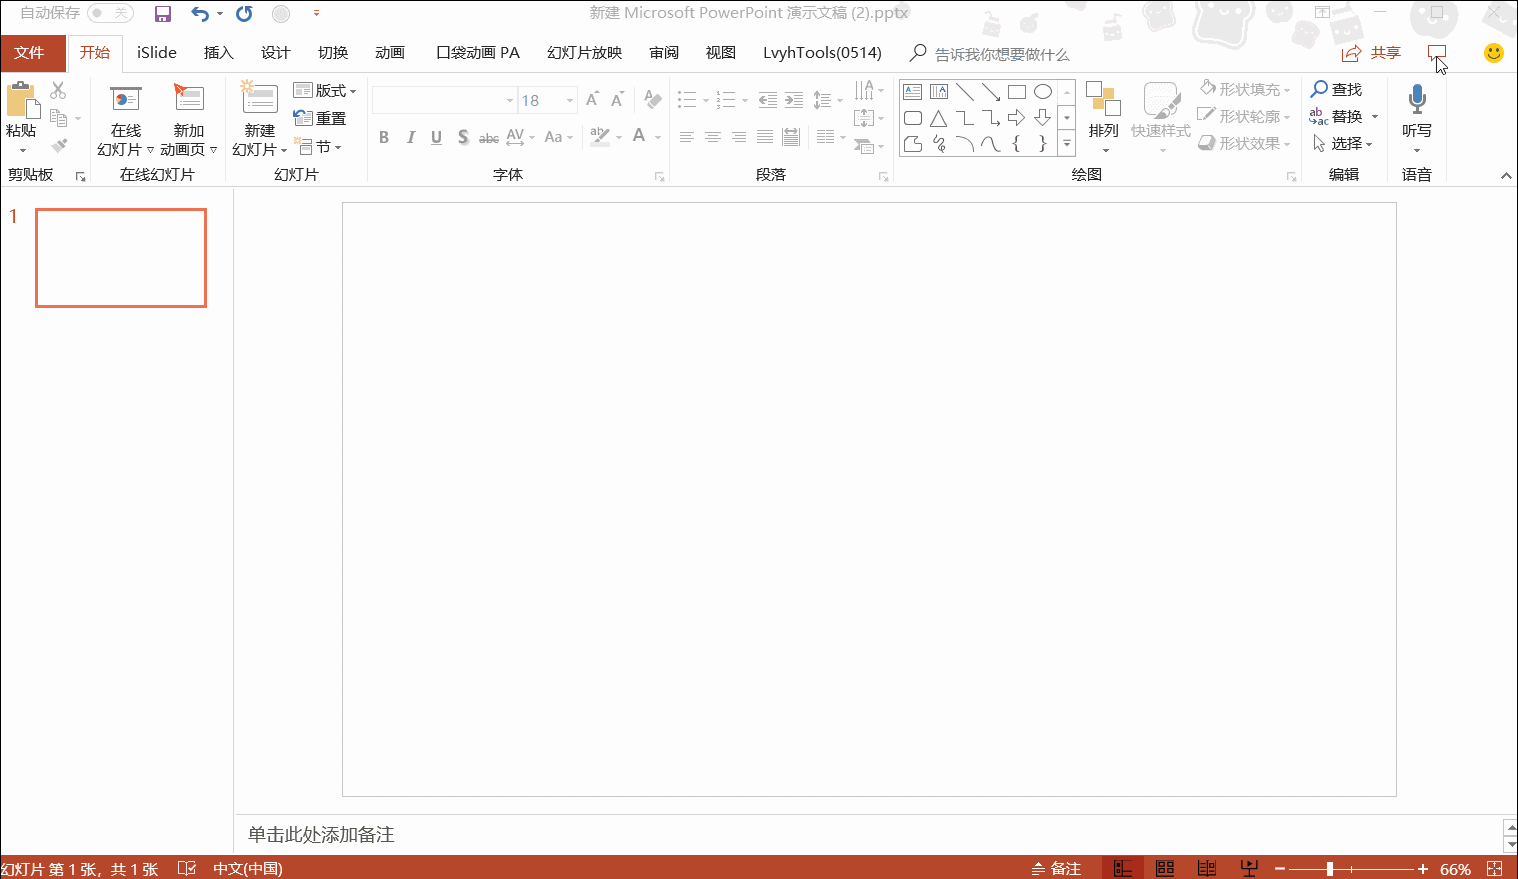Insert a text box from the drawing gallery
The image size is (1518, 879).
point(911,91)
